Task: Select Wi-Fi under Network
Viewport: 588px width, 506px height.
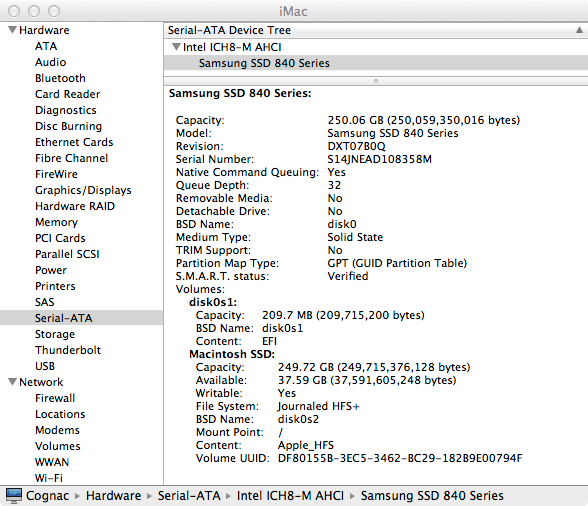Action: click(x=49, y=478)
